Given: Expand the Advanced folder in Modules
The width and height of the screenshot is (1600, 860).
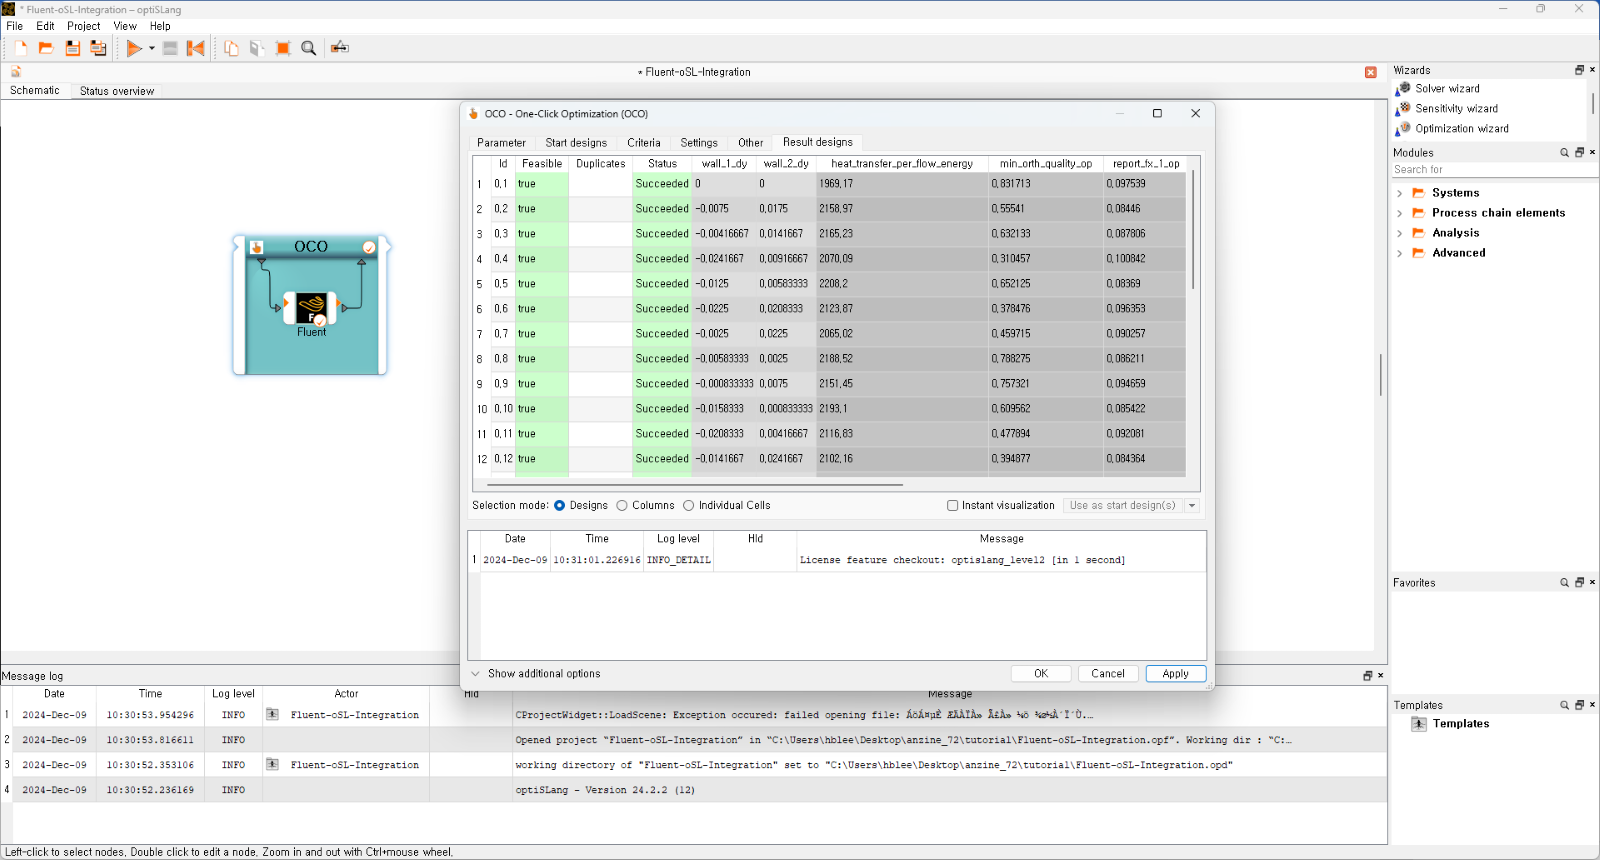Looking at the screenshot, I should coord(1399,253).
